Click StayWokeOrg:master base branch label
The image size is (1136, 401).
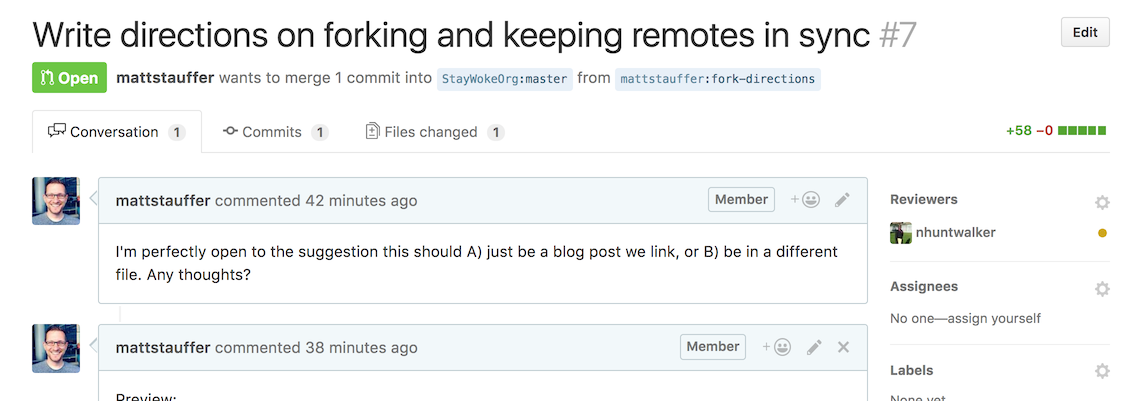(x=504, y=79)
